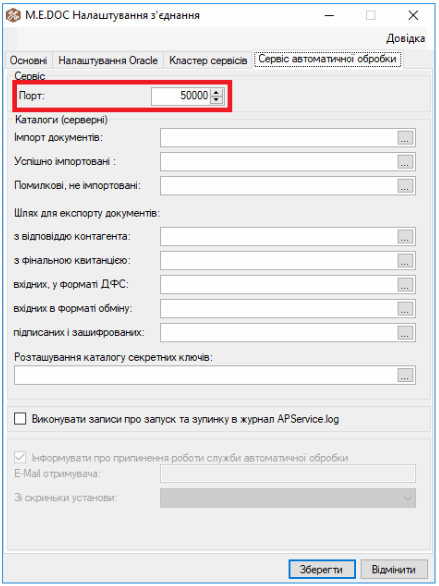Enable APService.log start and stop logging checkbox
439x586 pixels.
tap(20, 419)
